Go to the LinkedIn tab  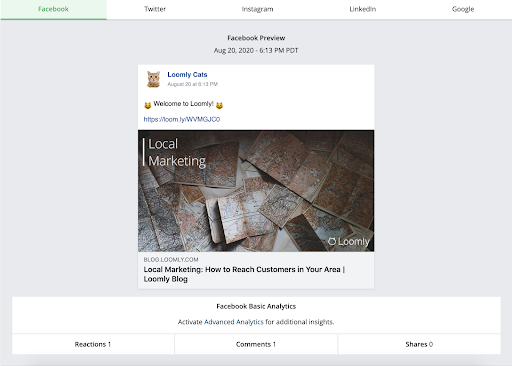pyautogui.click(x=363, y=9)
